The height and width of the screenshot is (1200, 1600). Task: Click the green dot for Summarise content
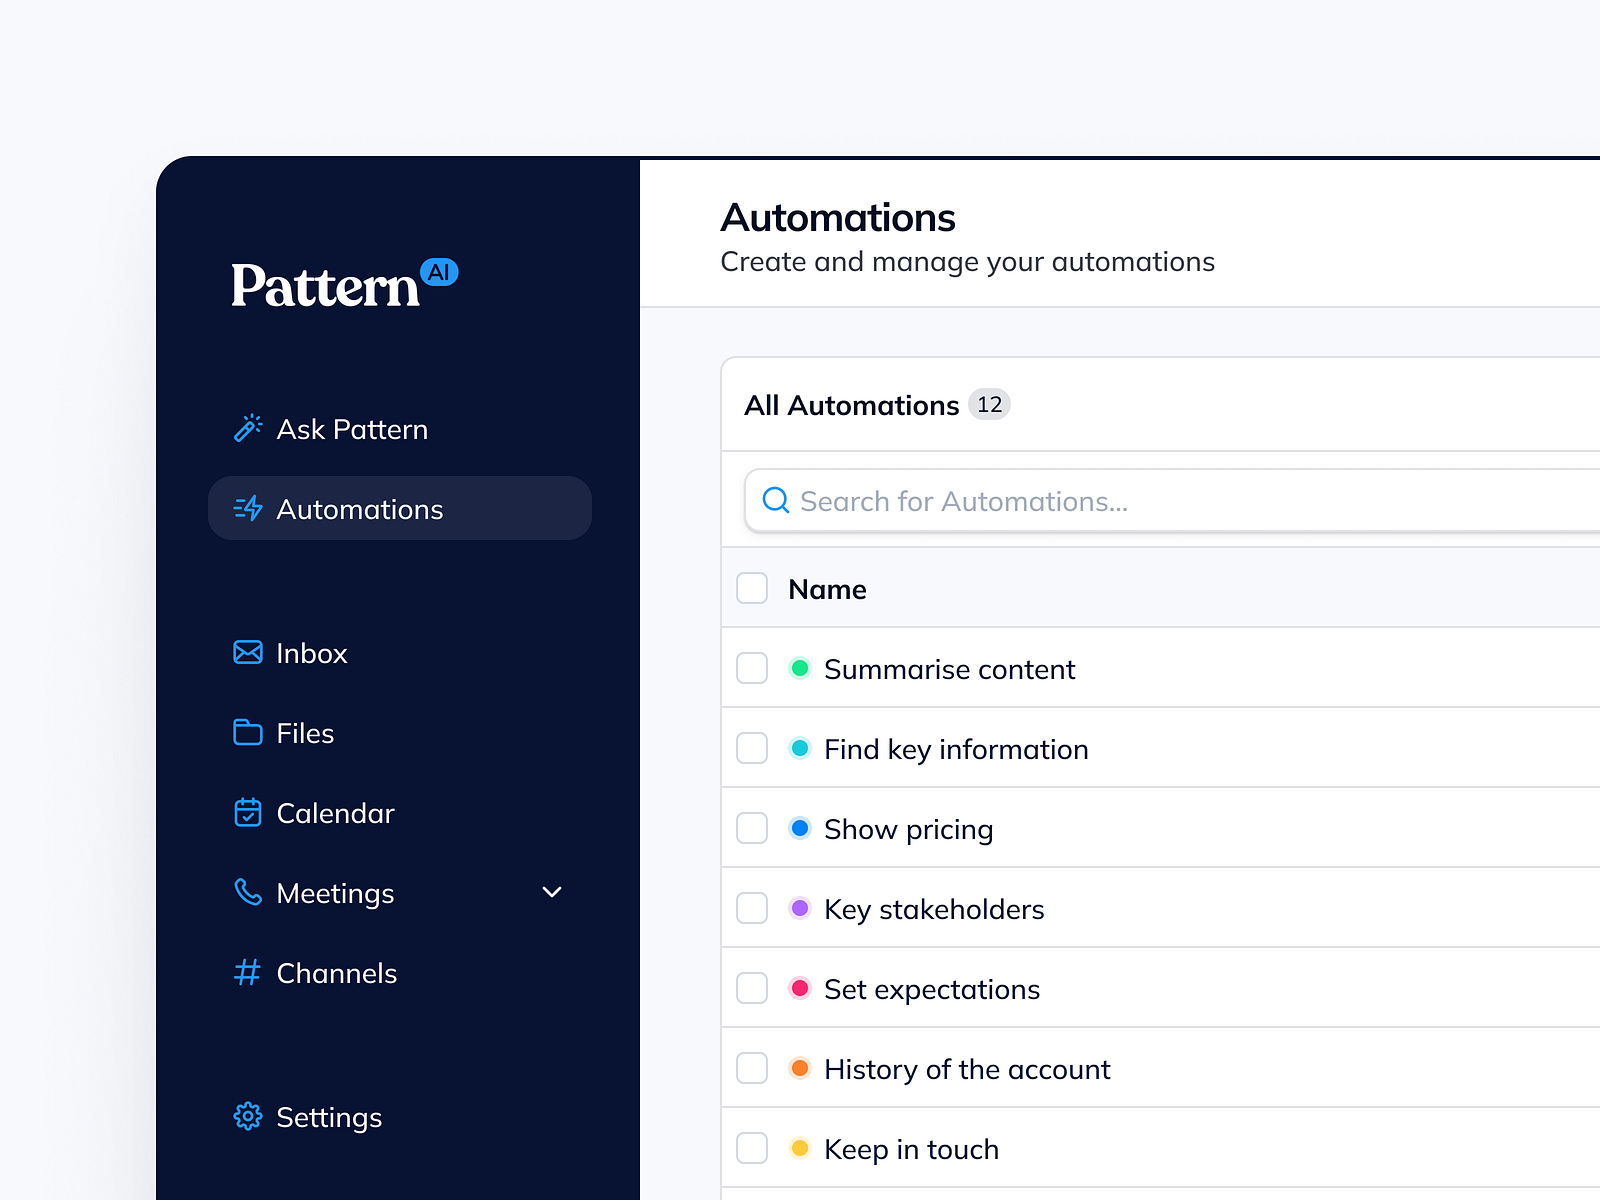point(800,668)
